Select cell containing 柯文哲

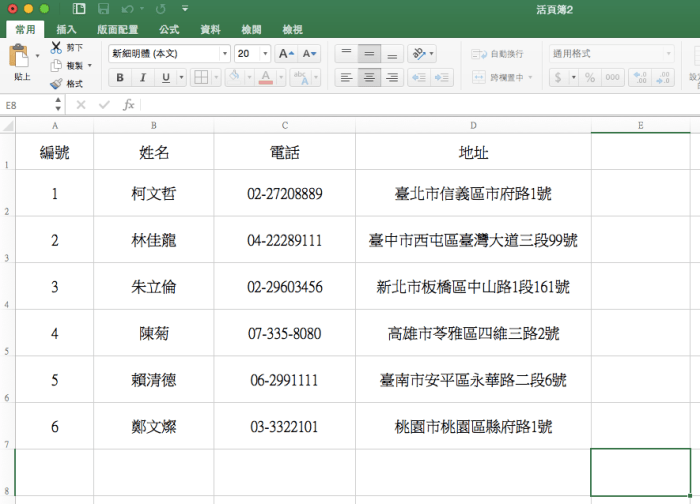coord(154,193)
